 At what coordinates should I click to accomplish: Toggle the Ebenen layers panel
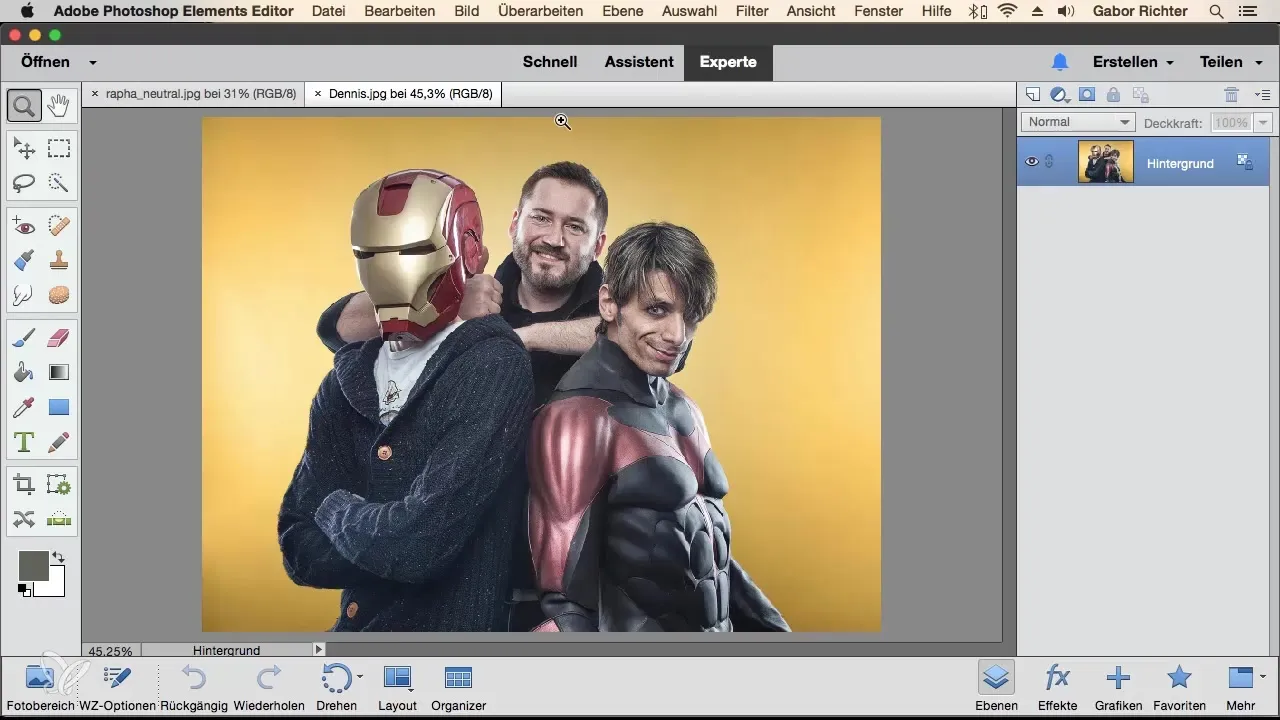pos(995,687)
